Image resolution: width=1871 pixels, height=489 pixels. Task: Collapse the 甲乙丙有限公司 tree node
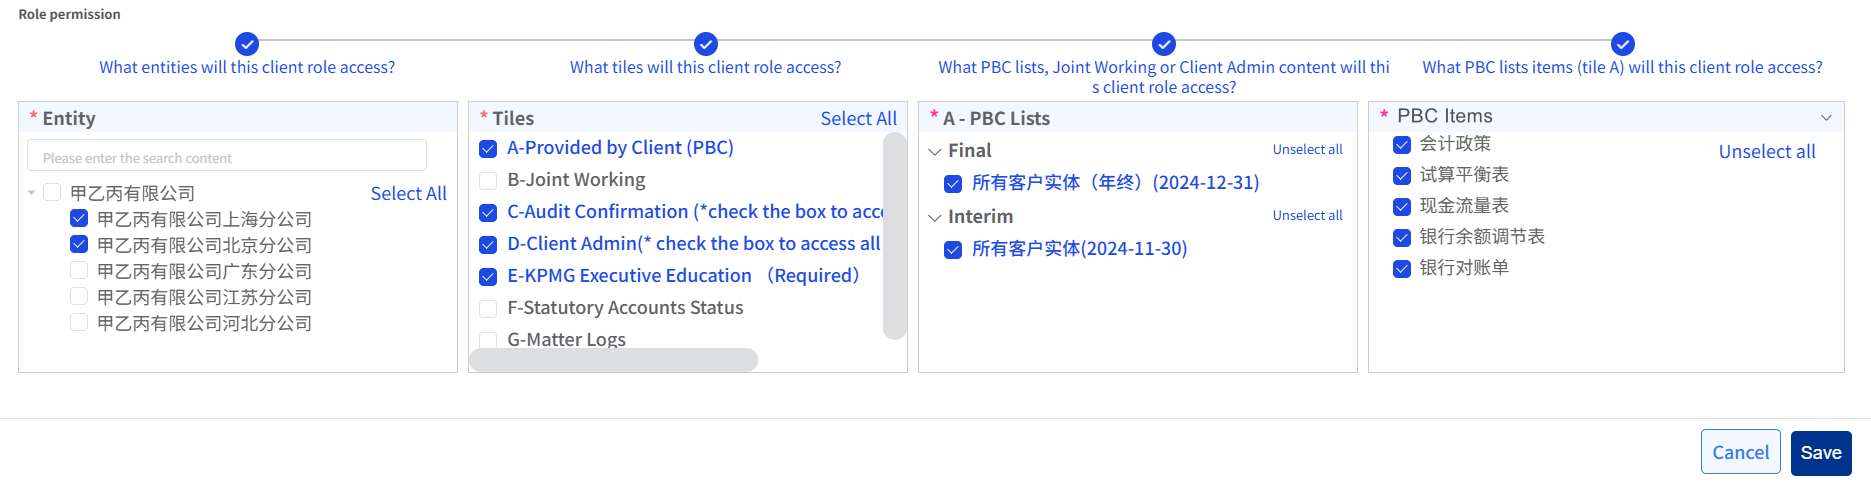[x=32, y=193]
